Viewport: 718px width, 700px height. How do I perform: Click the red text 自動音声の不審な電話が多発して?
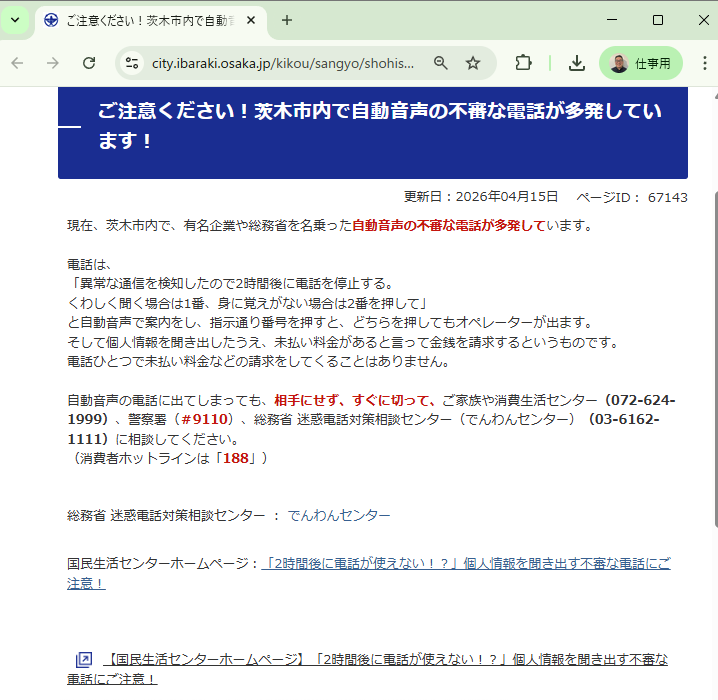[x=449, y=225]
